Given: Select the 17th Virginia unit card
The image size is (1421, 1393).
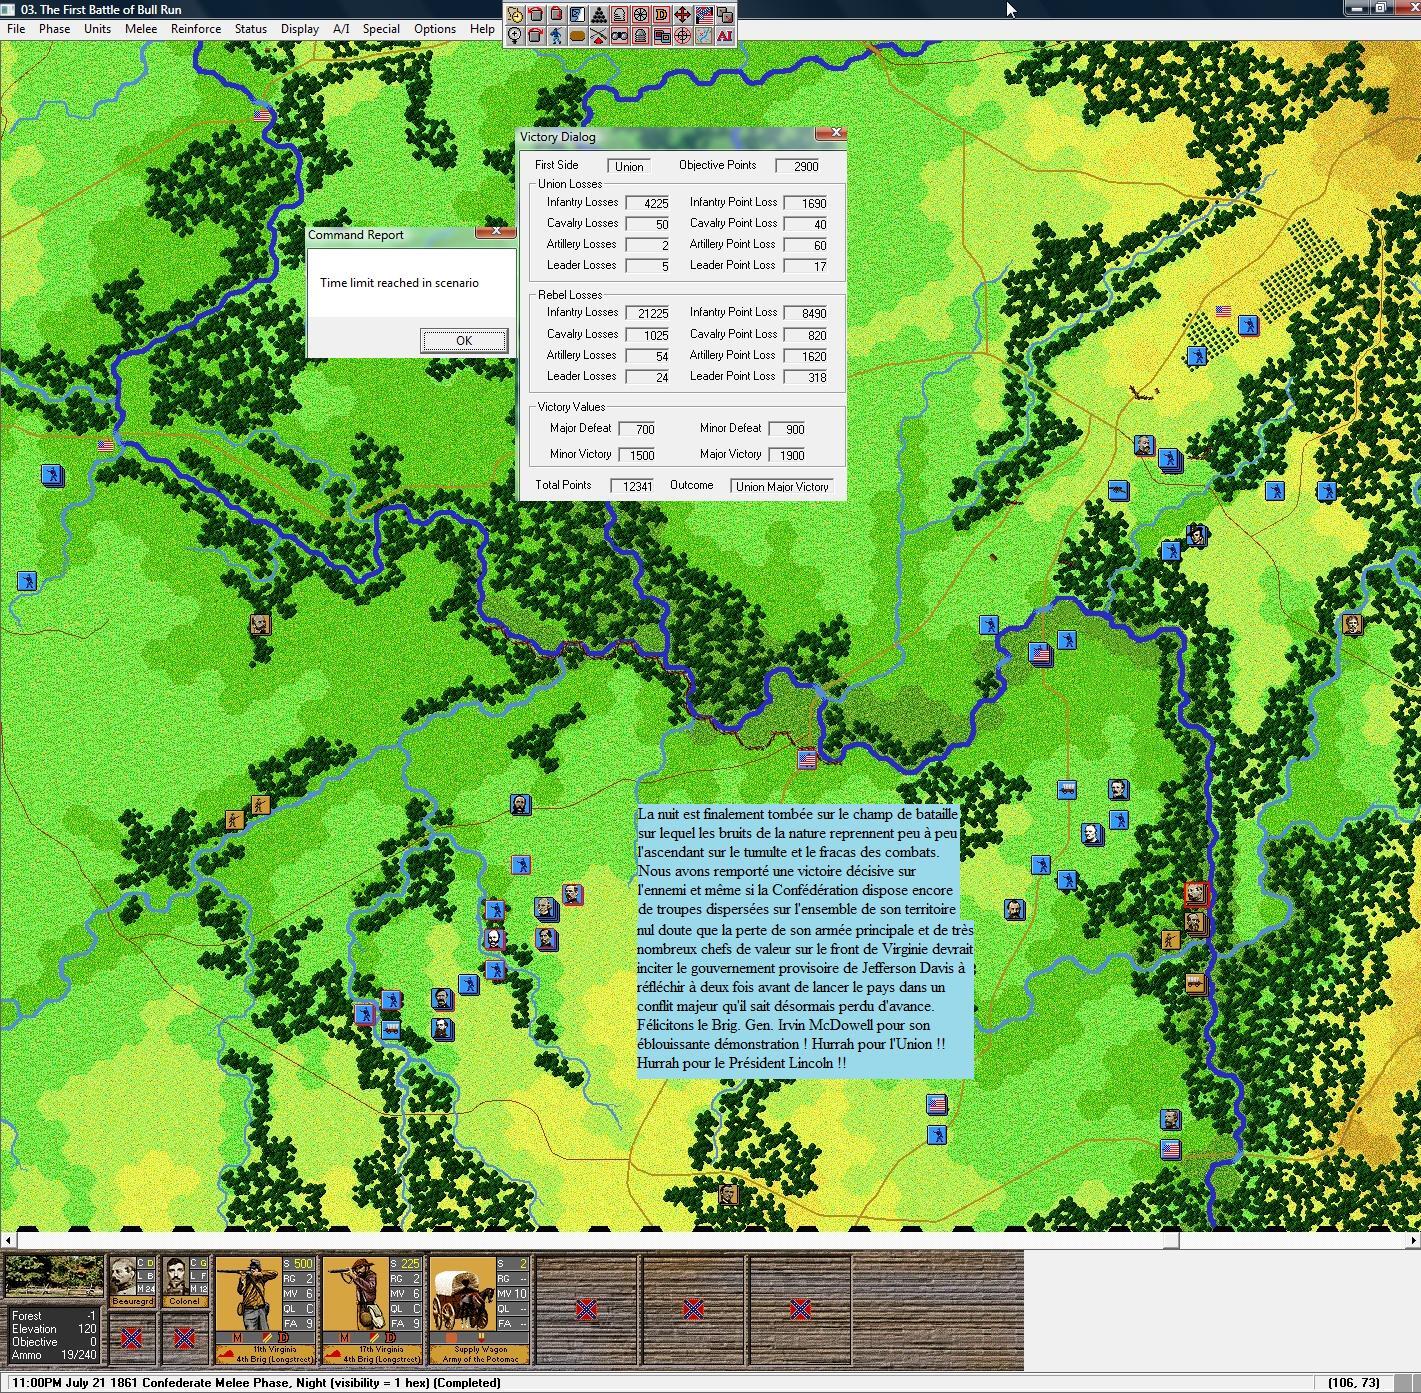Looking at the screenshot, I should coord(373,1310).
